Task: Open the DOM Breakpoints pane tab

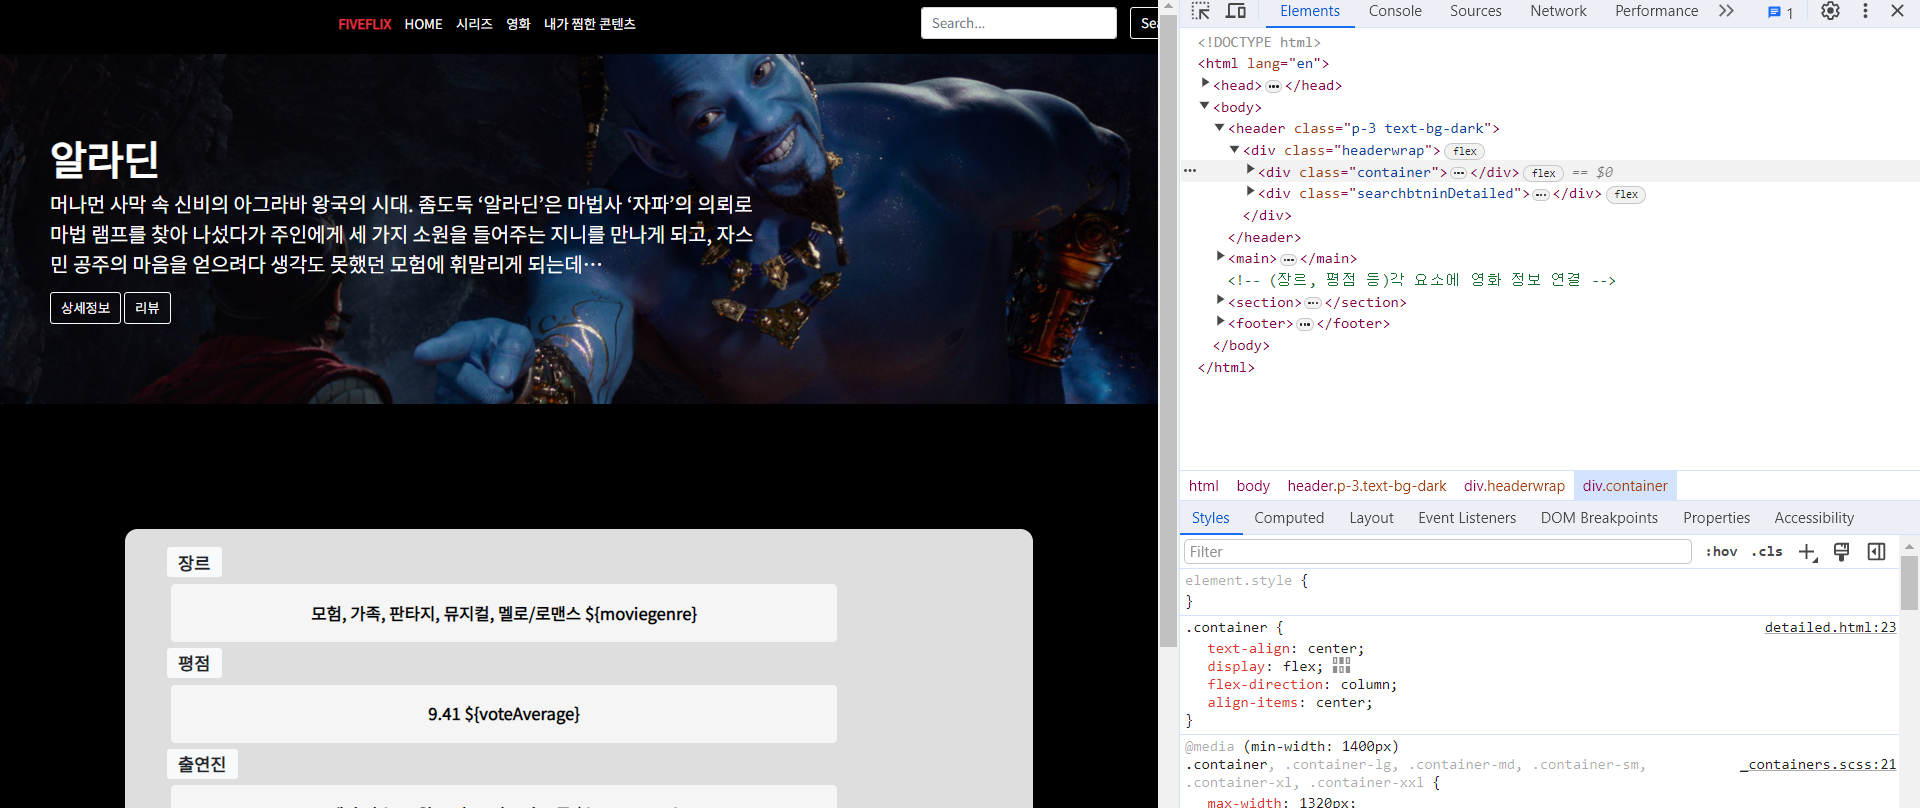Action: [1599, 518]
